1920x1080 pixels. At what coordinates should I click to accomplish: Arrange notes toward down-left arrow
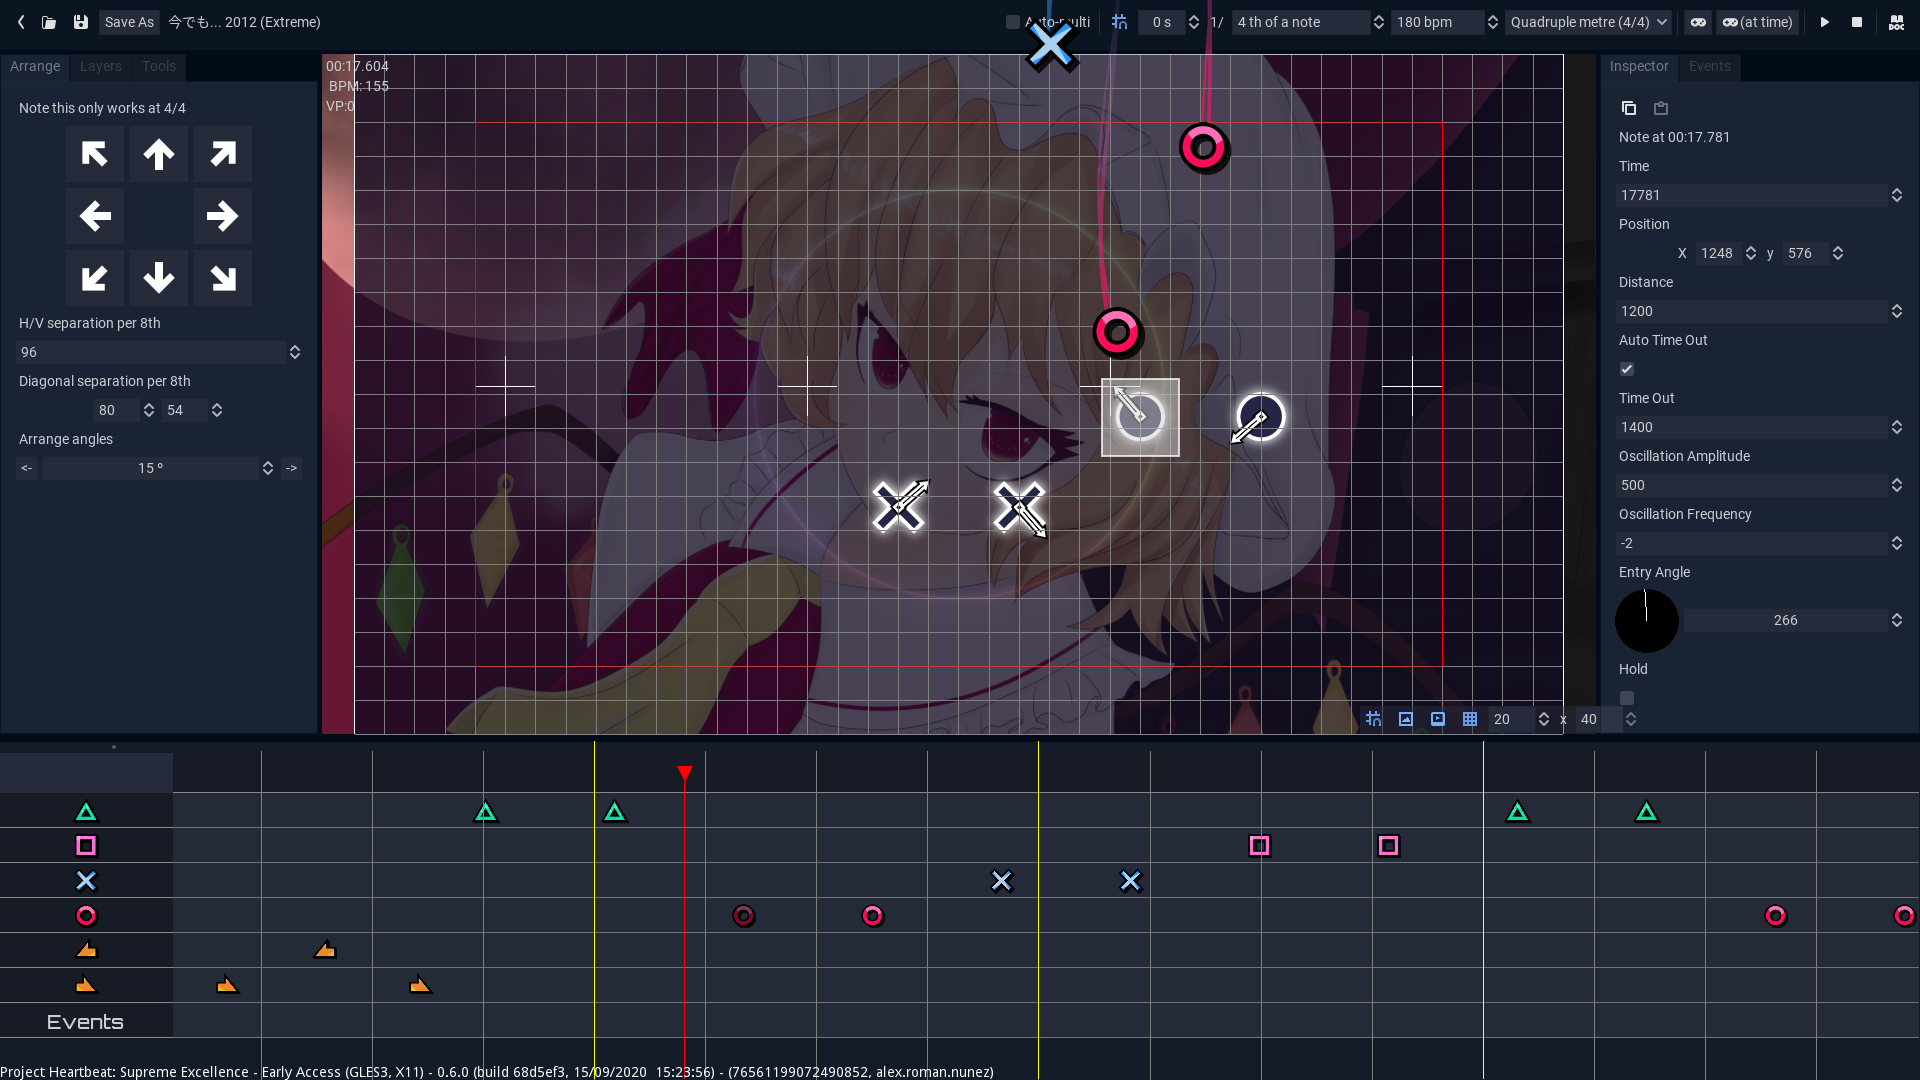click(95, 278)
